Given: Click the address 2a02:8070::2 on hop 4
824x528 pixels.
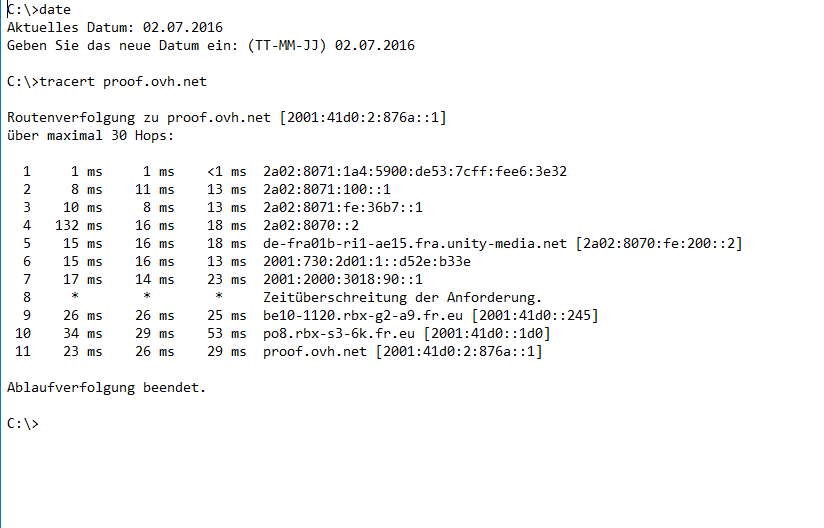Looking at the screenshot, I should pyautogui.click(x=310, y=225).
